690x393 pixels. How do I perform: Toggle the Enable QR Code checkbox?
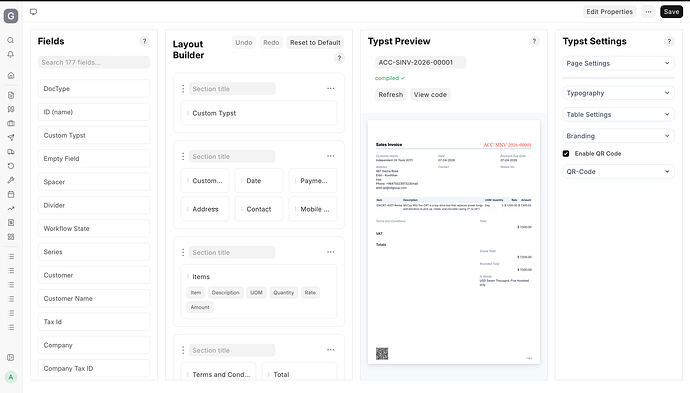(x=566, y=154)
